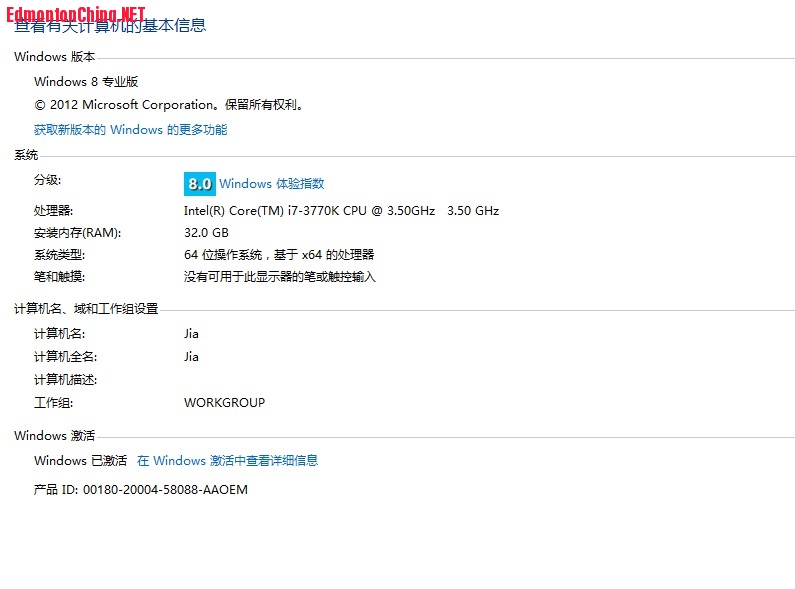Open 在 Windows 激活中查看详细信息 link
This screenshot has width=795, height=589.
[227, 461]
